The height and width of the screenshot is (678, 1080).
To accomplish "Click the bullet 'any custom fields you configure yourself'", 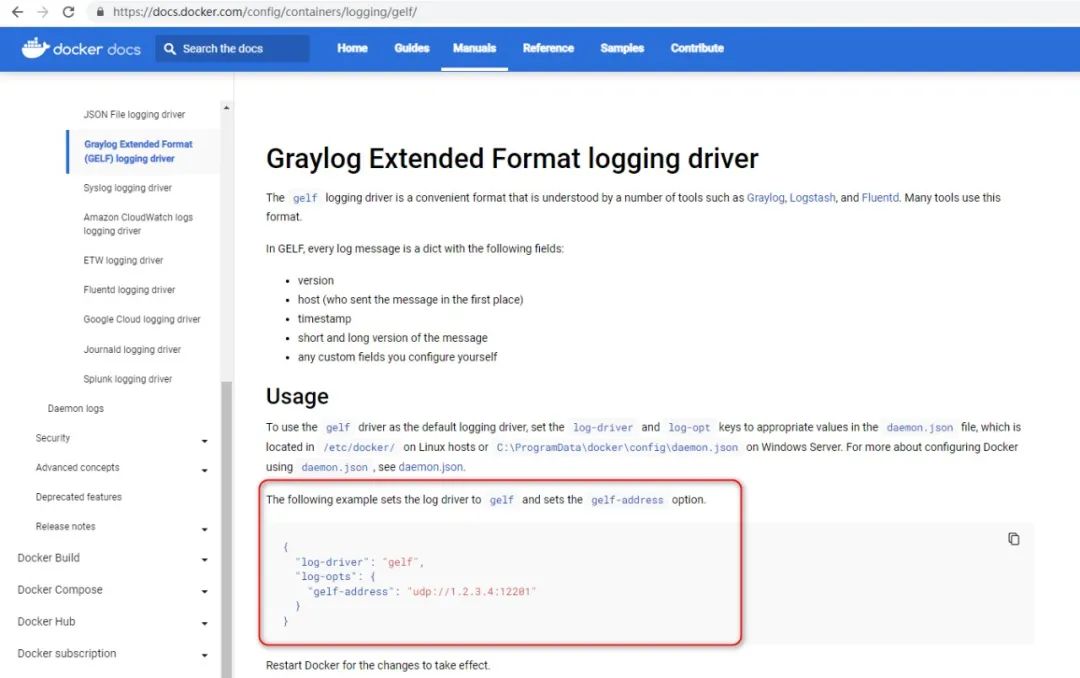I will tap(397, 357).
